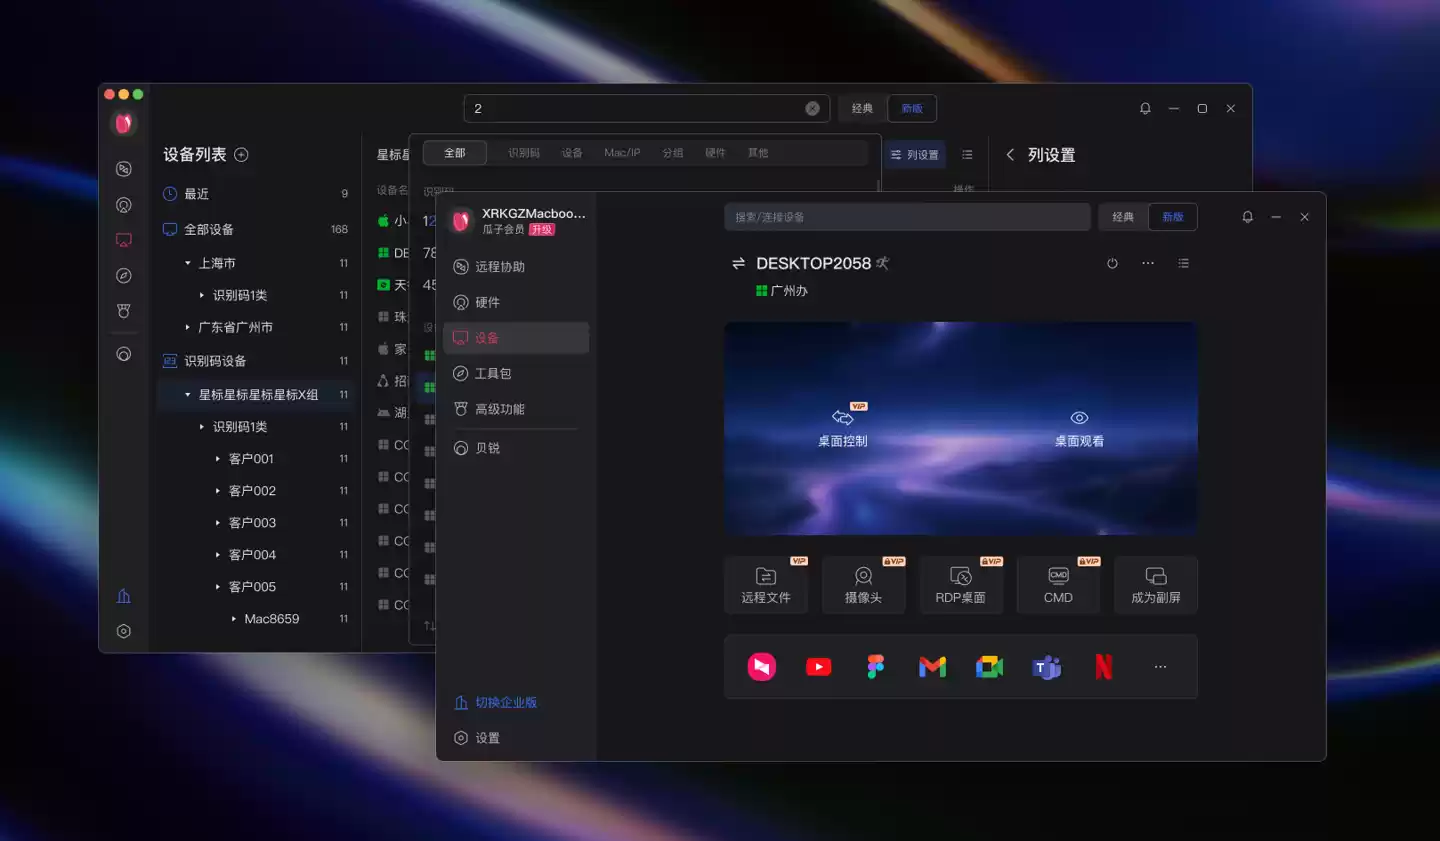Viewport: 1440px width, 841px height.
Task: Click the 升级 upgrade badge
Action: pos(541,230)
